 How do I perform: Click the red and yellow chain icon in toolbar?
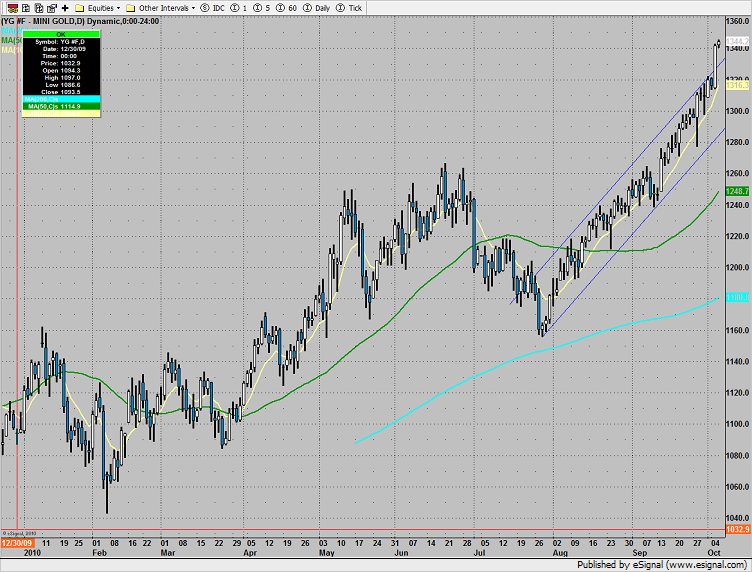(x=12, y=8)
